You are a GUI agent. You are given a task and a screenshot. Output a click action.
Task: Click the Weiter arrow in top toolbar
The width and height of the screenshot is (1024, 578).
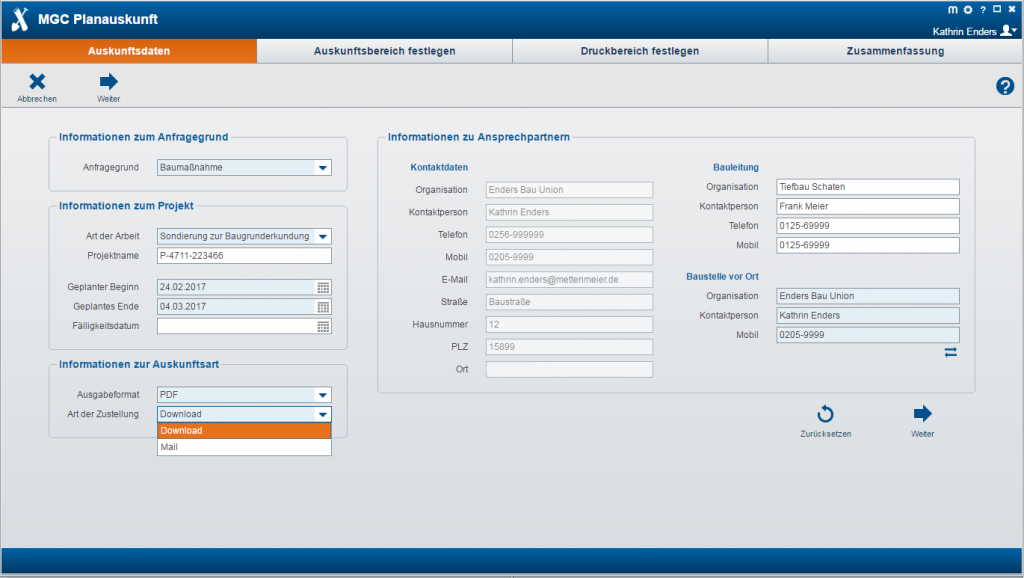coord(109,83)
